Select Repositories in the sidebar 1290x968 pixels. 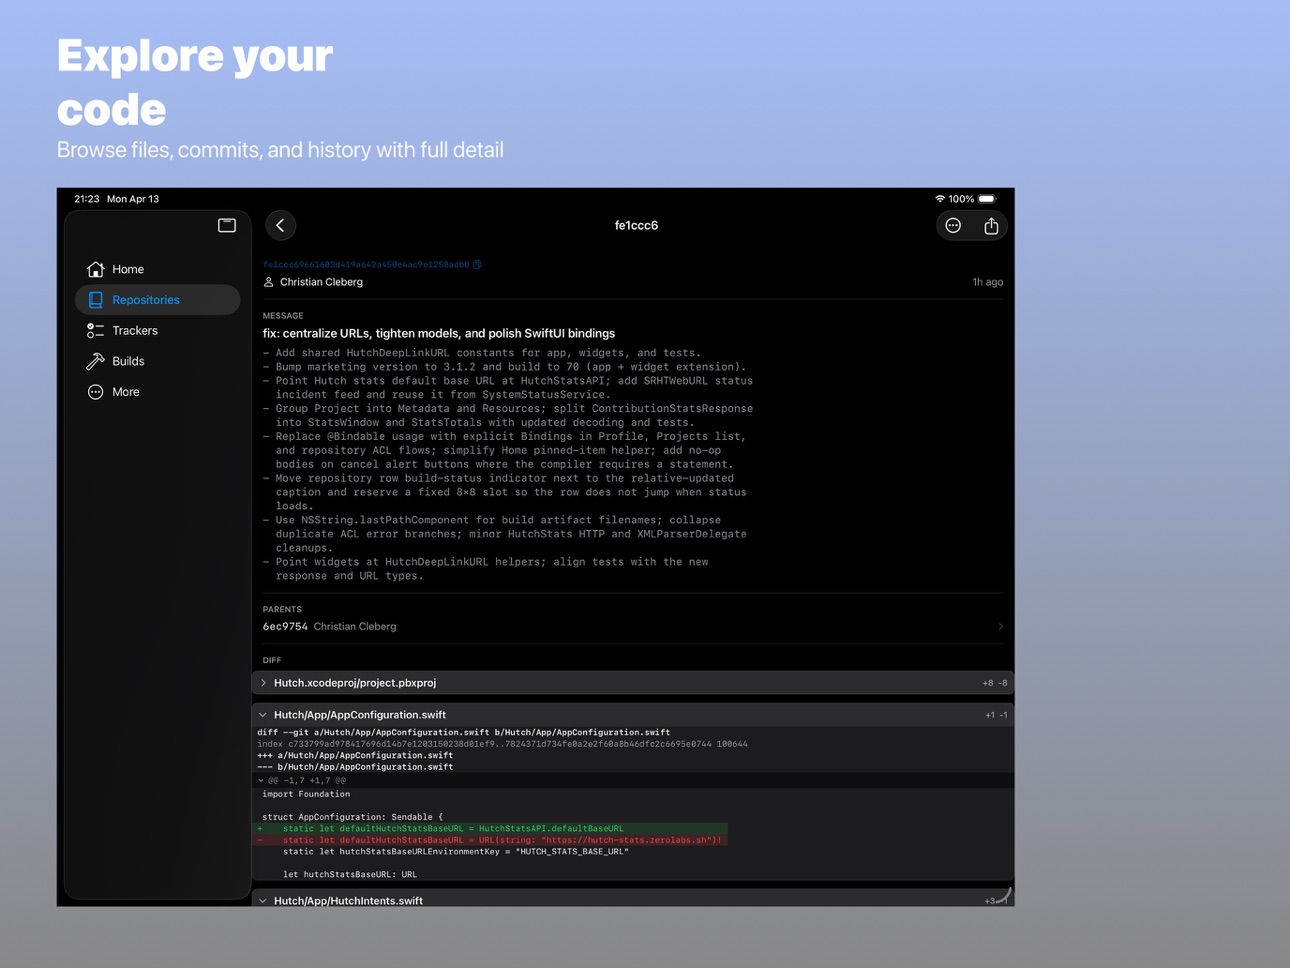click(158, 300)
